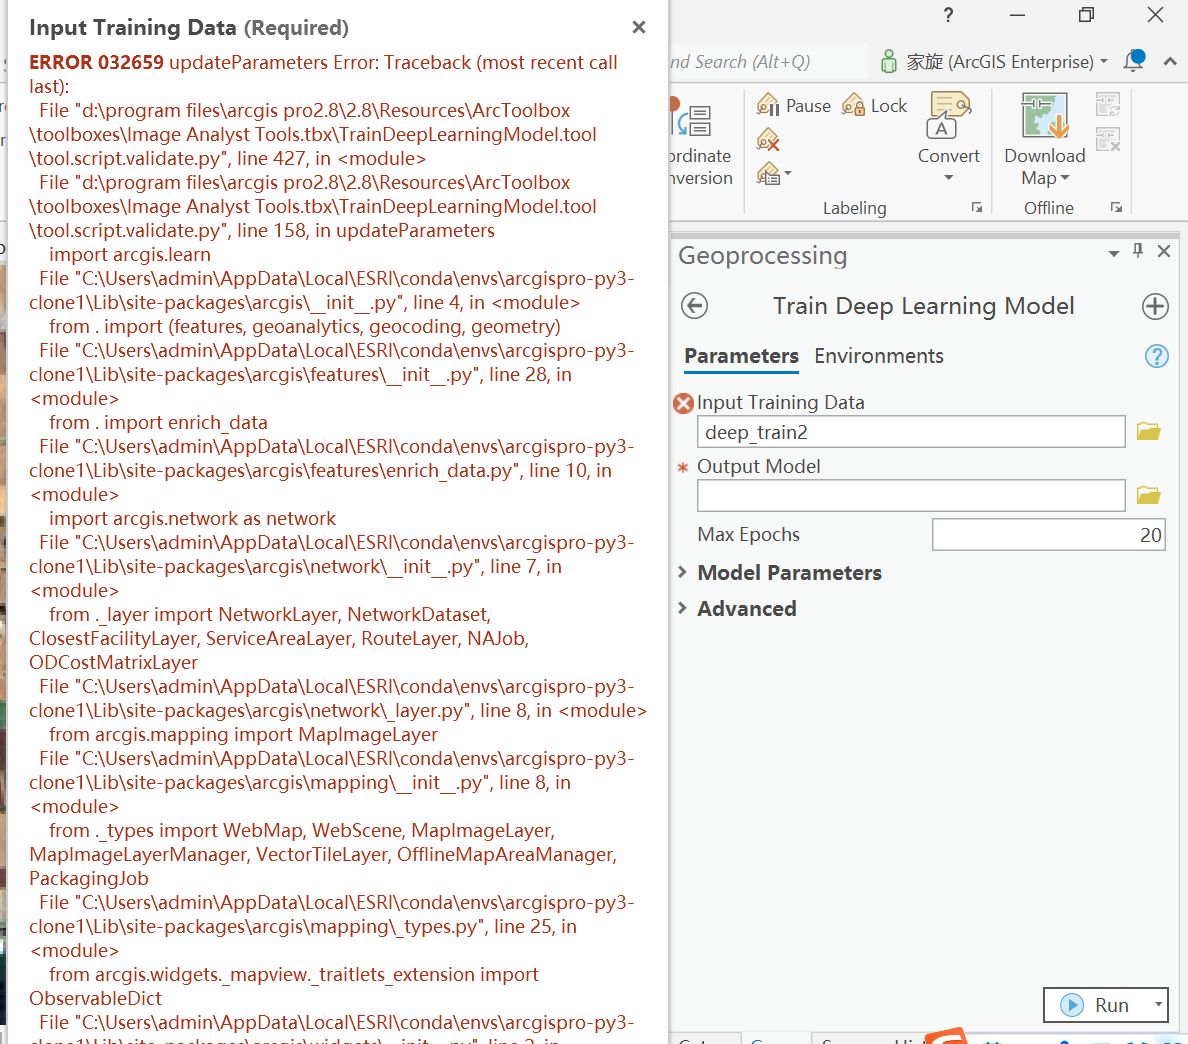Select the Parameters tab
This screenshot has height=1044, width=1188.
coord(741,356)
